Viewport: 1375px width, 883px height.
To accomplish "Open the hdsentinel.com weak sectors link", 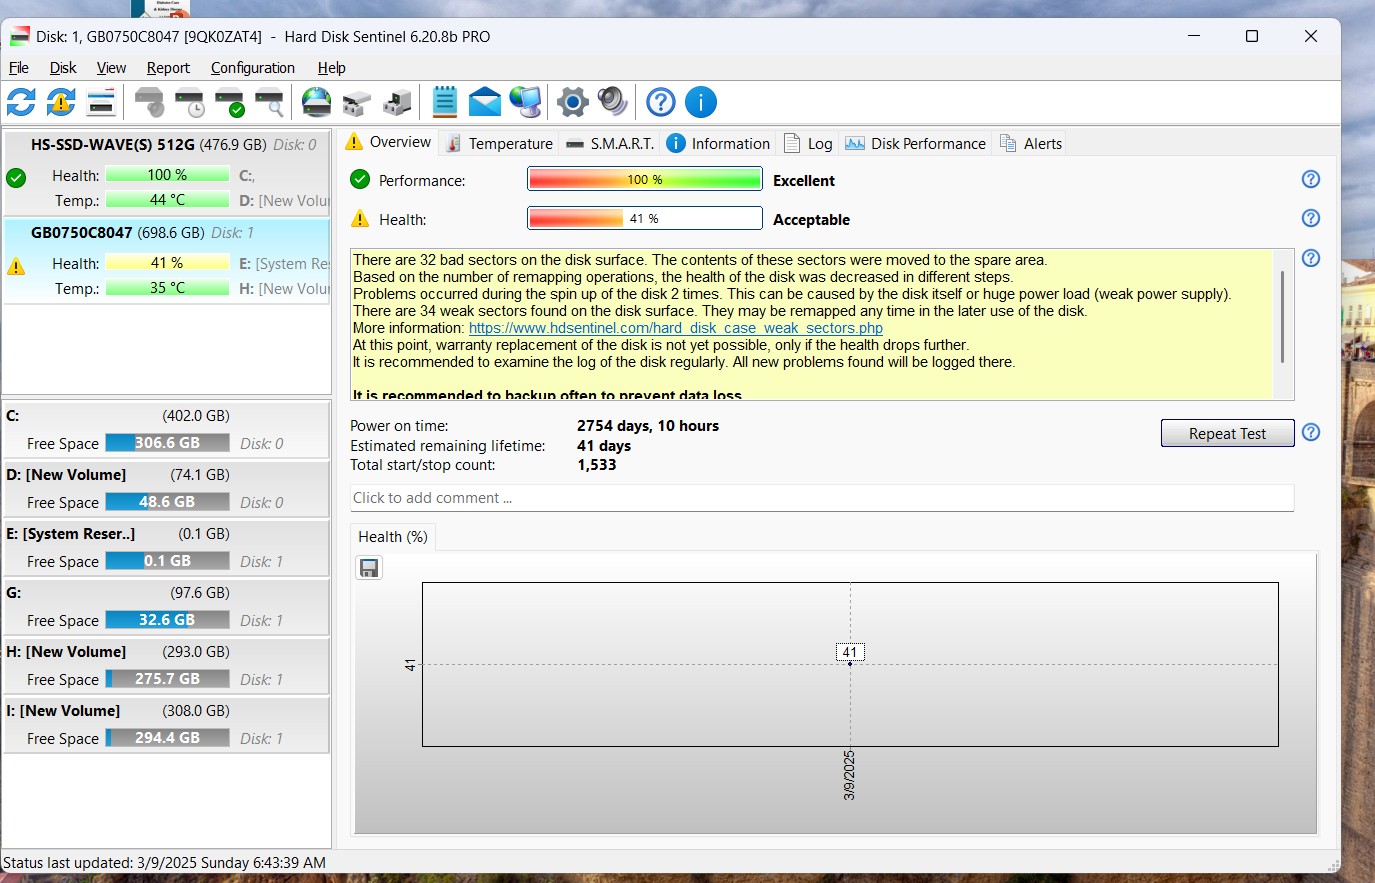I will tap(676, 328).
